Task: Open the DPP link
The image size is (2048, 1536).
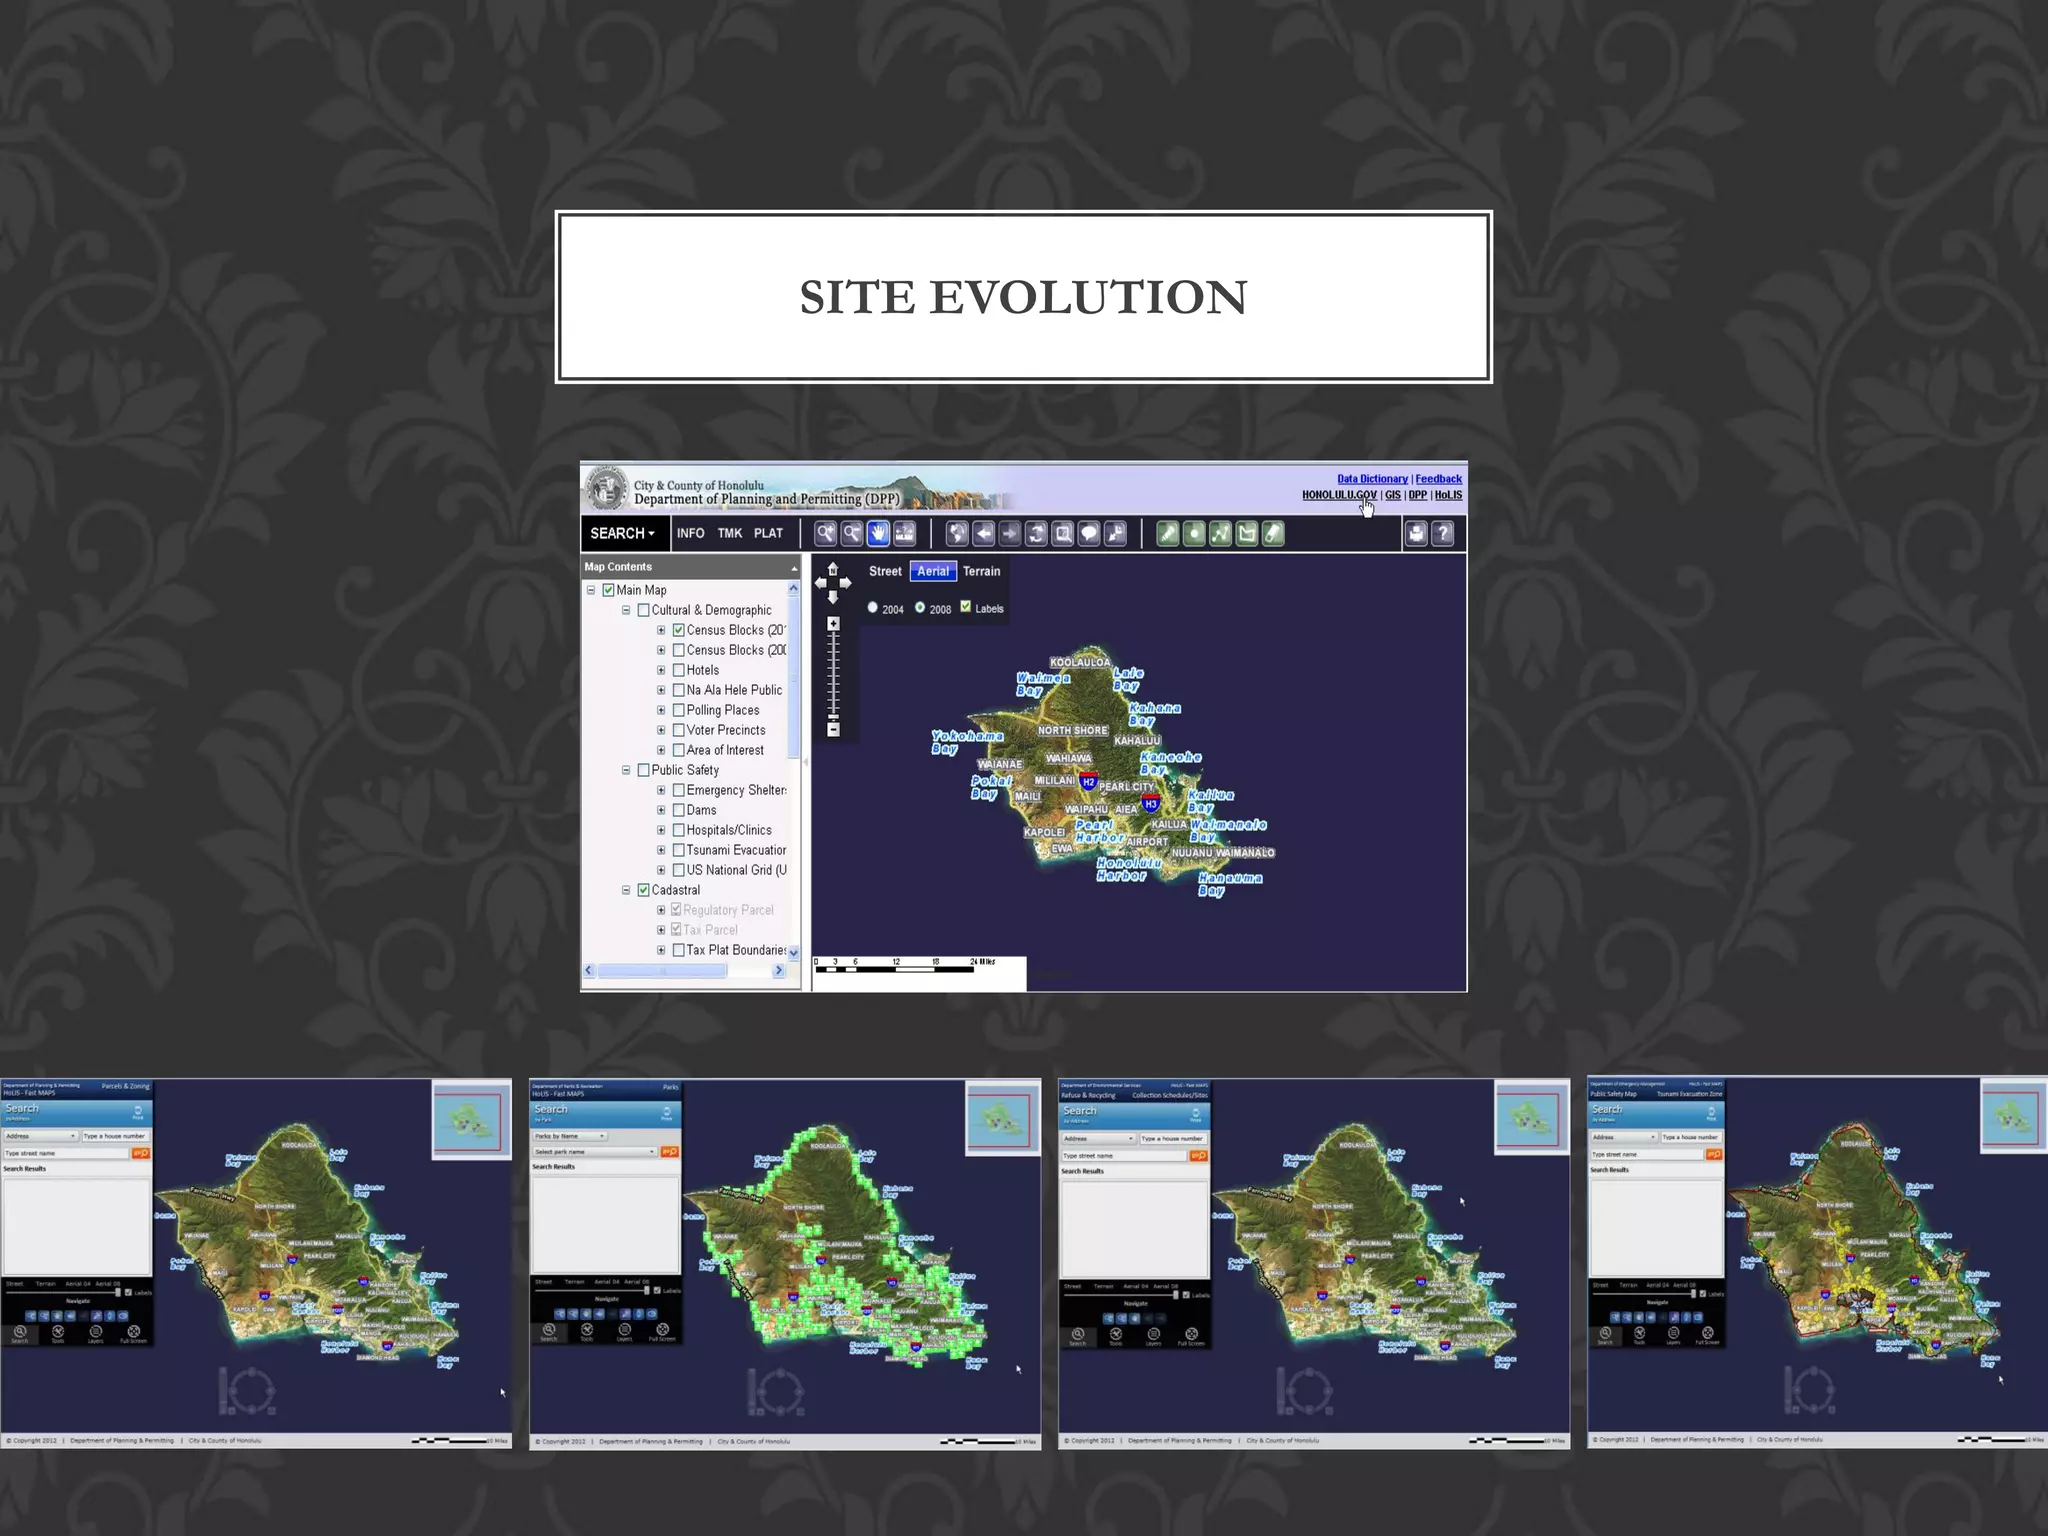Action: (1418, 495)
